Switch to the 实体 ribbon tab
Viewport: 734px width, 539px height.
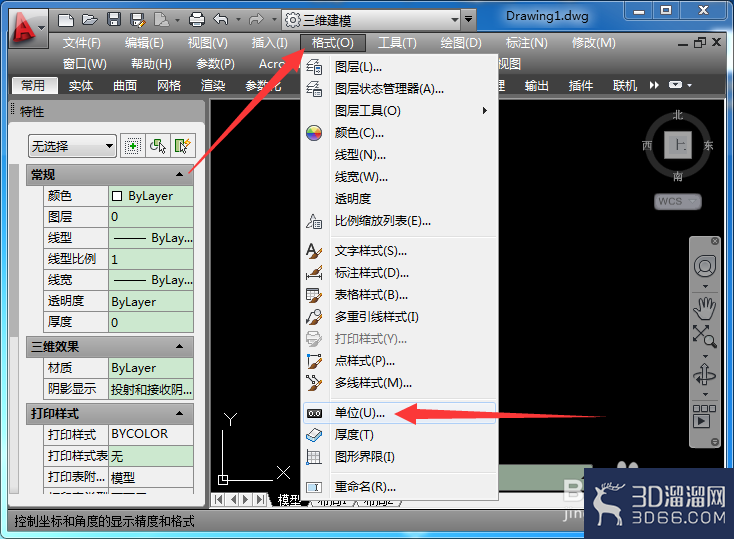click(81, 86)
